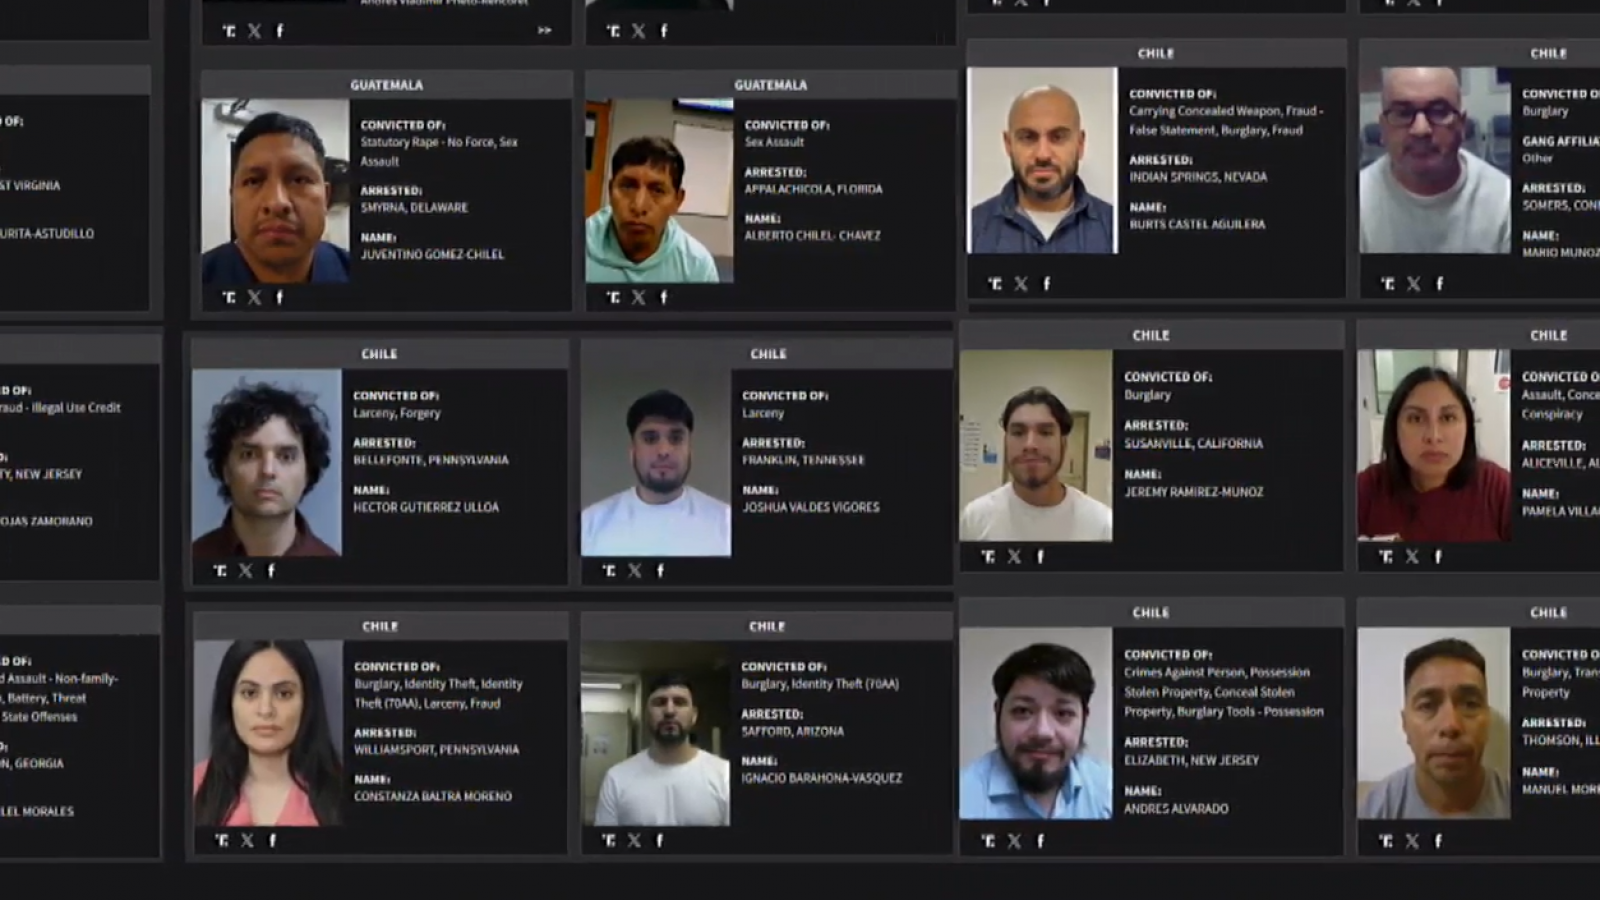The height and width of the screenshot is (900, 1600).
Task: Click the name "IGNACIO BARAHONA-VASQUEZ"
Action: [x=821, y=778]
